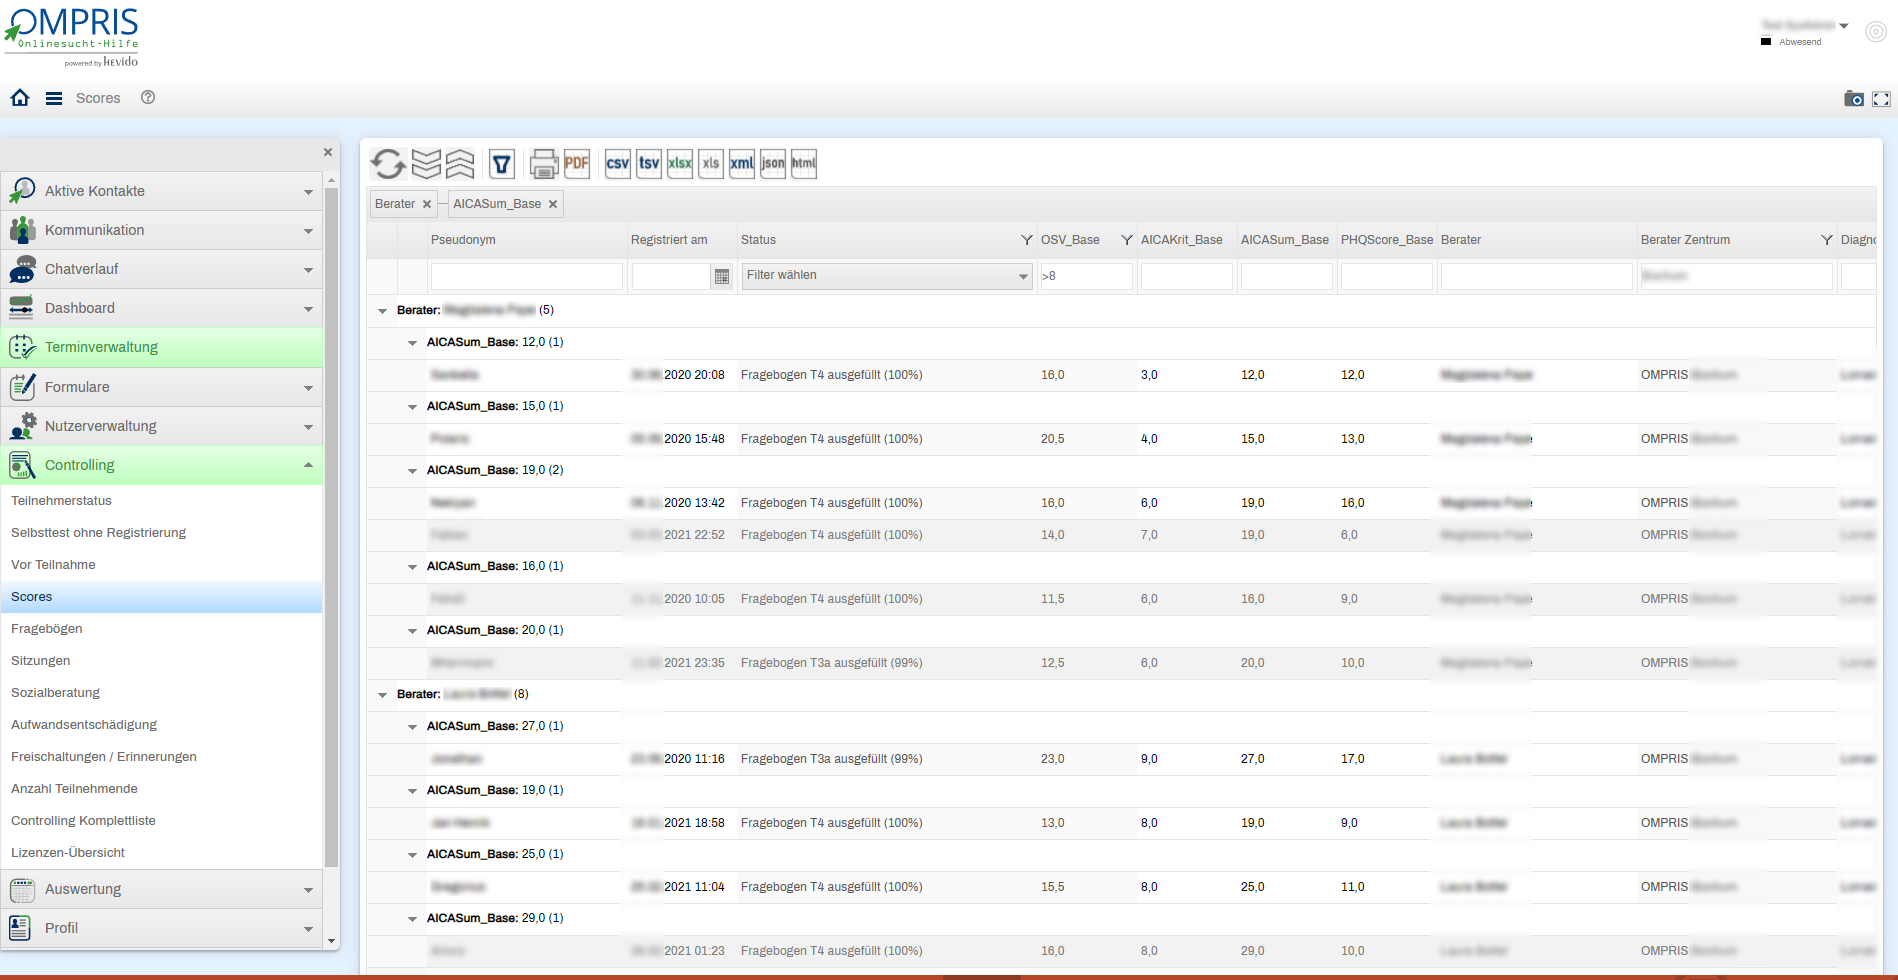This screenshot has height=980, width=1898.
Task: Expand Chatverlauf menu
Action: coord(162,269)
